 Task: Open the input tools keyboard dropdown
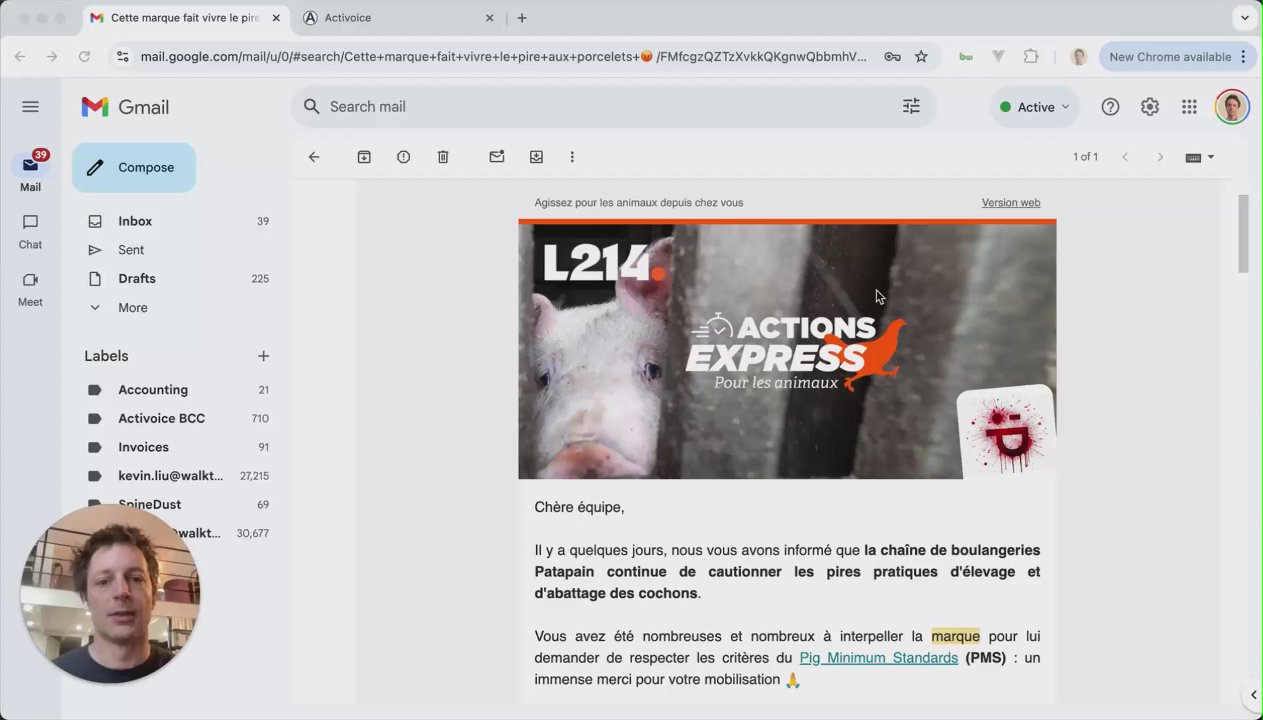click(1199, 157)
